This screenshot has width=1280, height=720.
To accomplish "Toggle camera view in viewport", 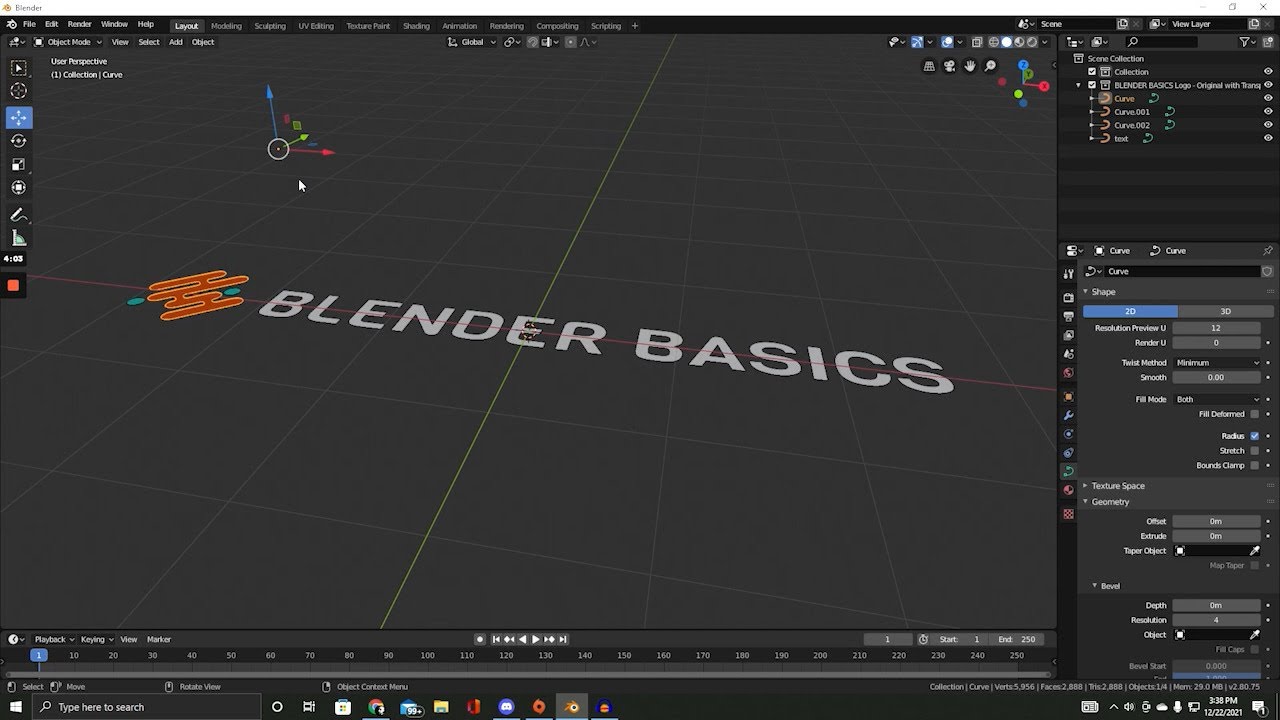I will coord(949,66).
